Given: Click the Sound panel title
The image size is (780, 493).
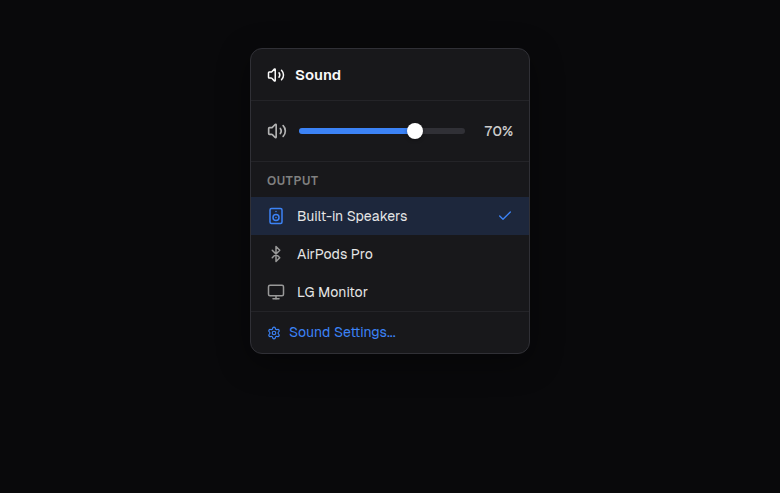Looking at the screenshot, I should (x=318, y=75).
